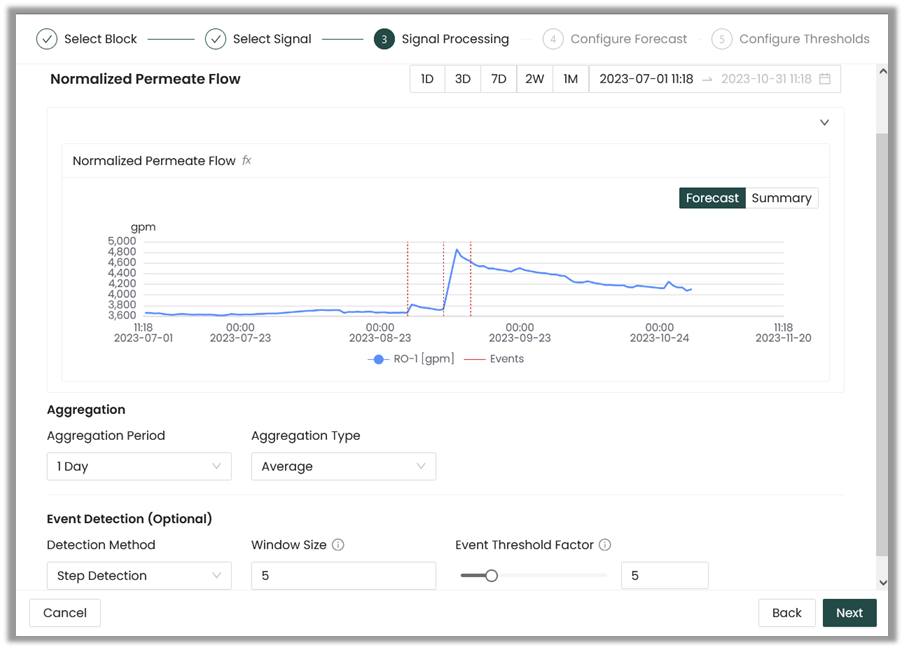Open the Aggregation Period dropdown

tap(139, 466)
